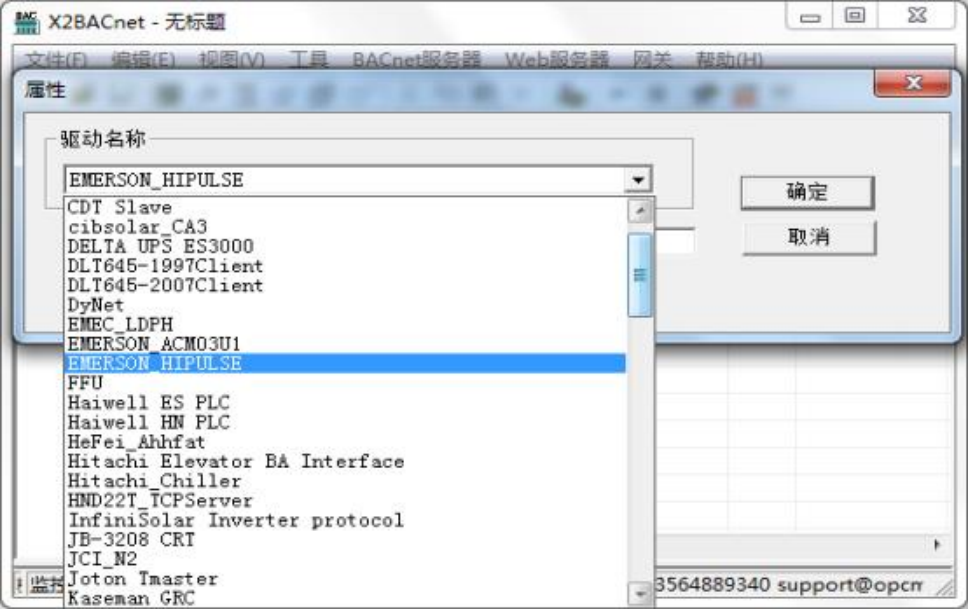Minimize the X2BACnet window

[x=810, y=16]
